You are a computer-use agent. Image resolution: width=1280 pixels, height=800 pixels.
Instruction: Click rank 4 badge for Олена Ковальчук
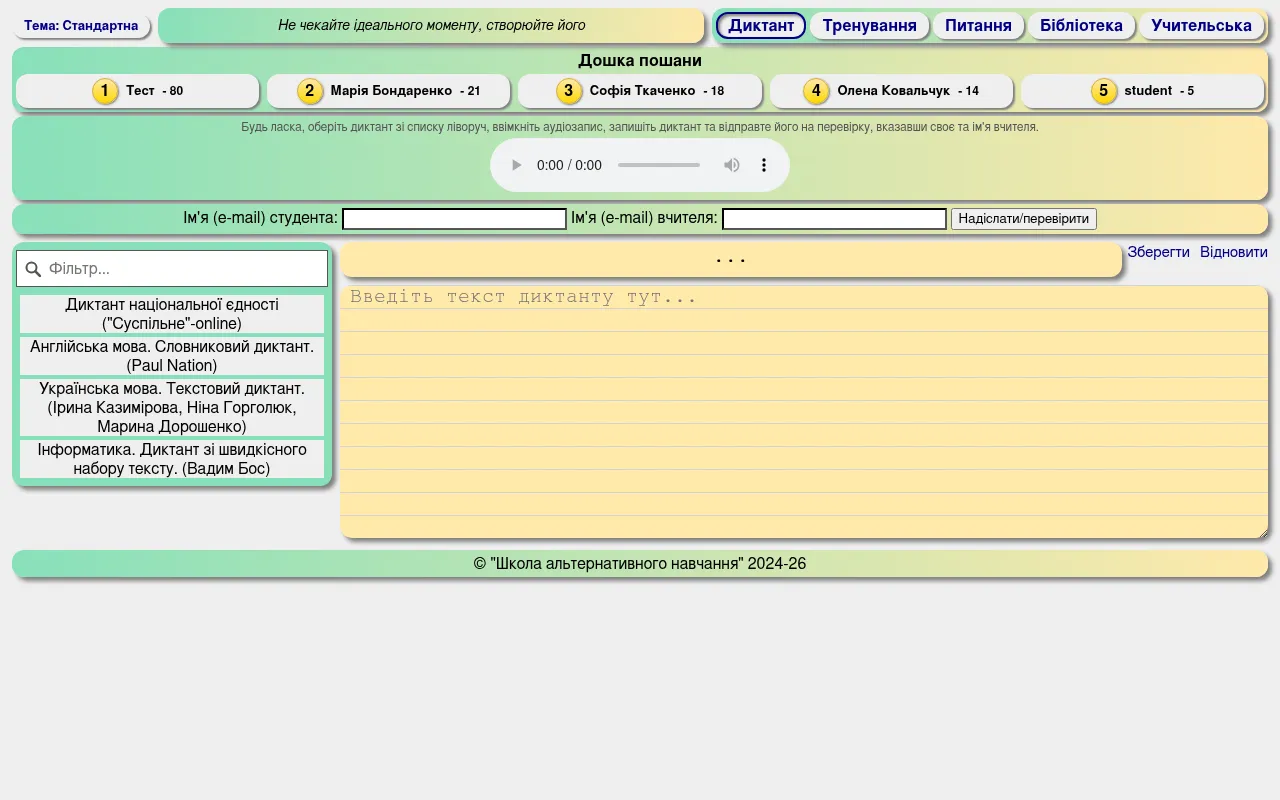816,91
